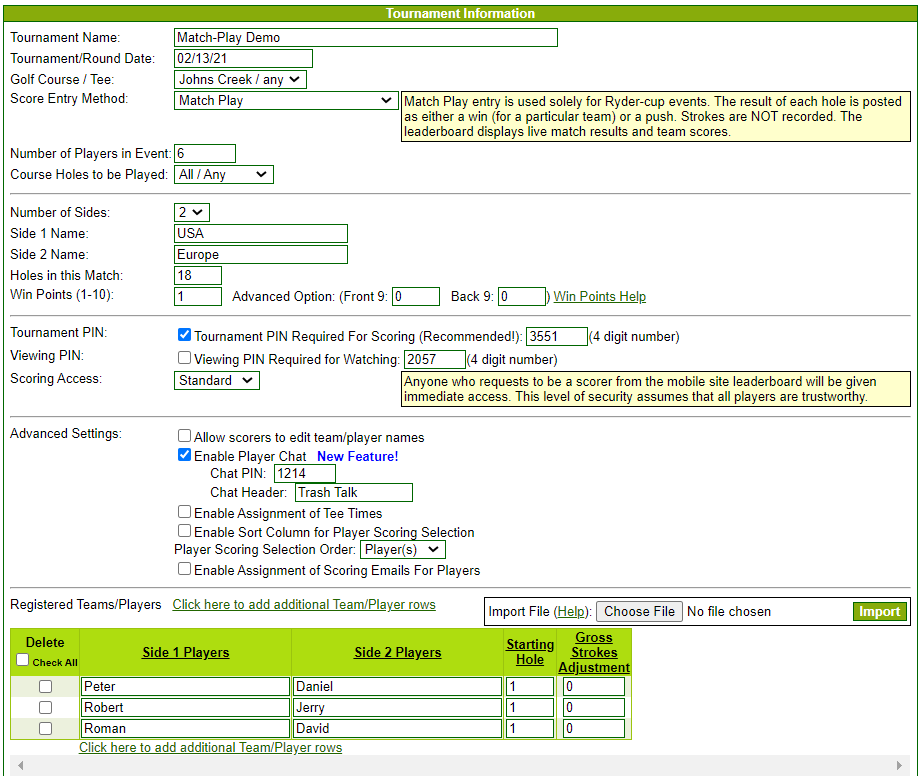The height and width of the screenshot is (776, 922).
Task: Open Player Scoring Selection Order dropdown
Action: [403, 550]
